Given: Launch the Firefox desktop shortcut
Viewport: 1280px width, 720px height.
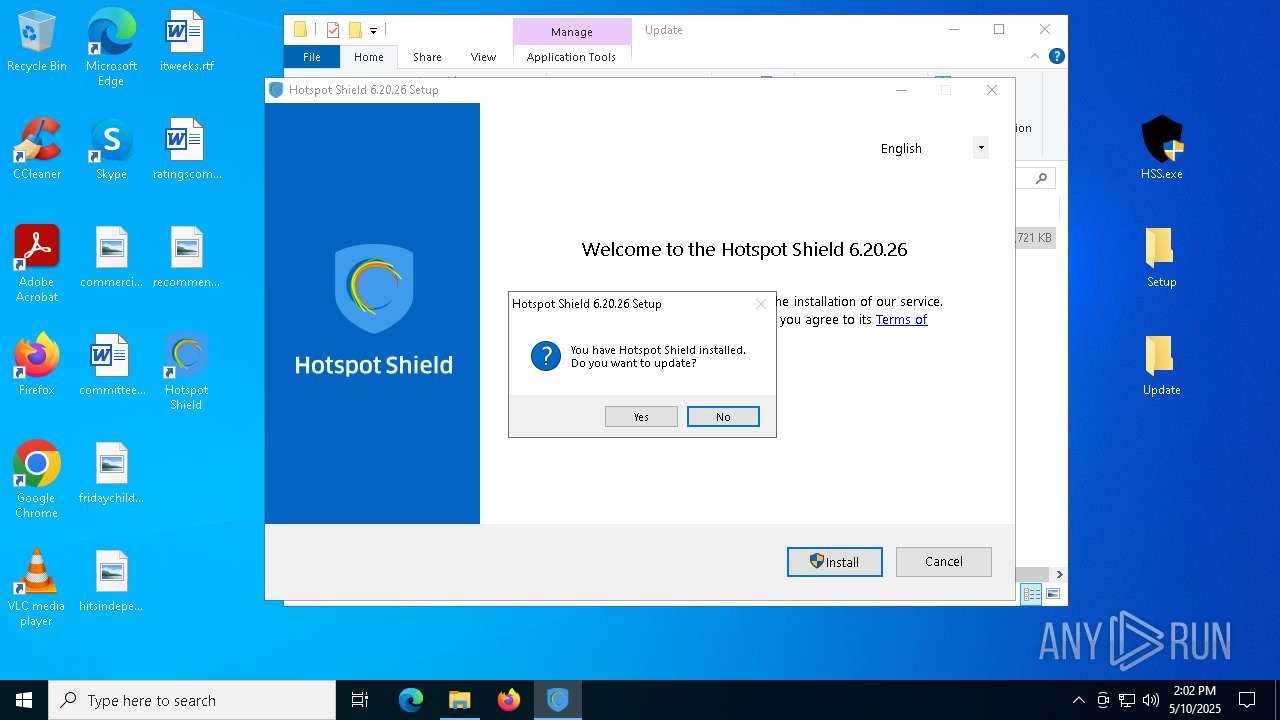Looking at the screenshot, I should (x=37, y=366).
